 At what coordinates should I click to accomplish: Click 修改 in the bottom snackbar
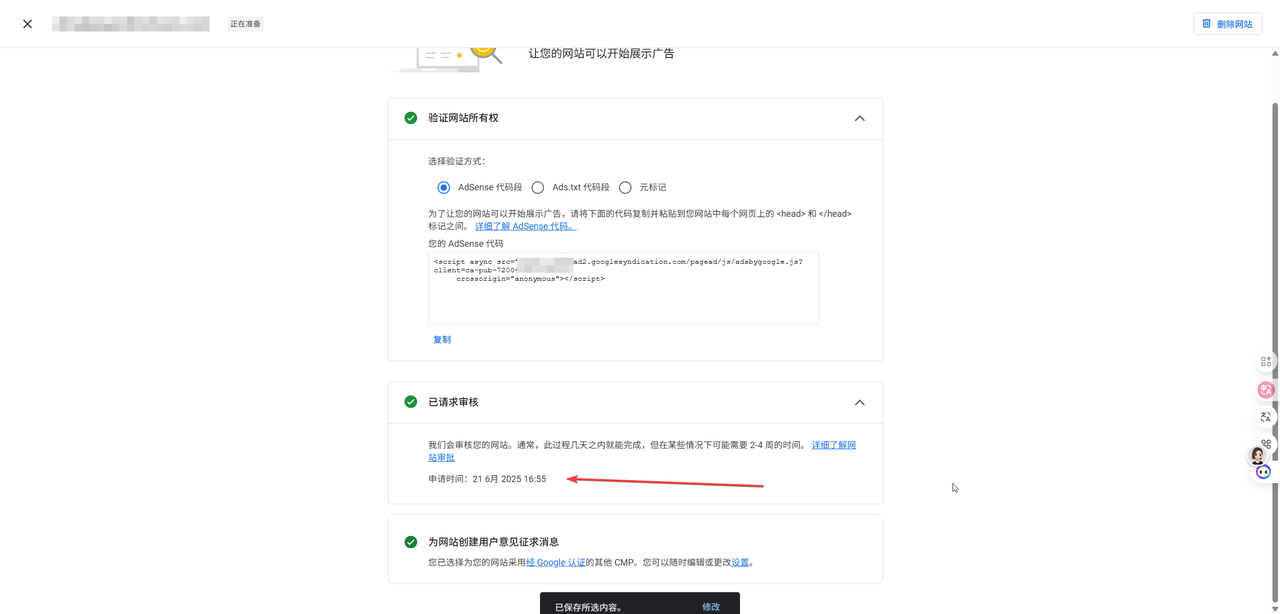711,607
